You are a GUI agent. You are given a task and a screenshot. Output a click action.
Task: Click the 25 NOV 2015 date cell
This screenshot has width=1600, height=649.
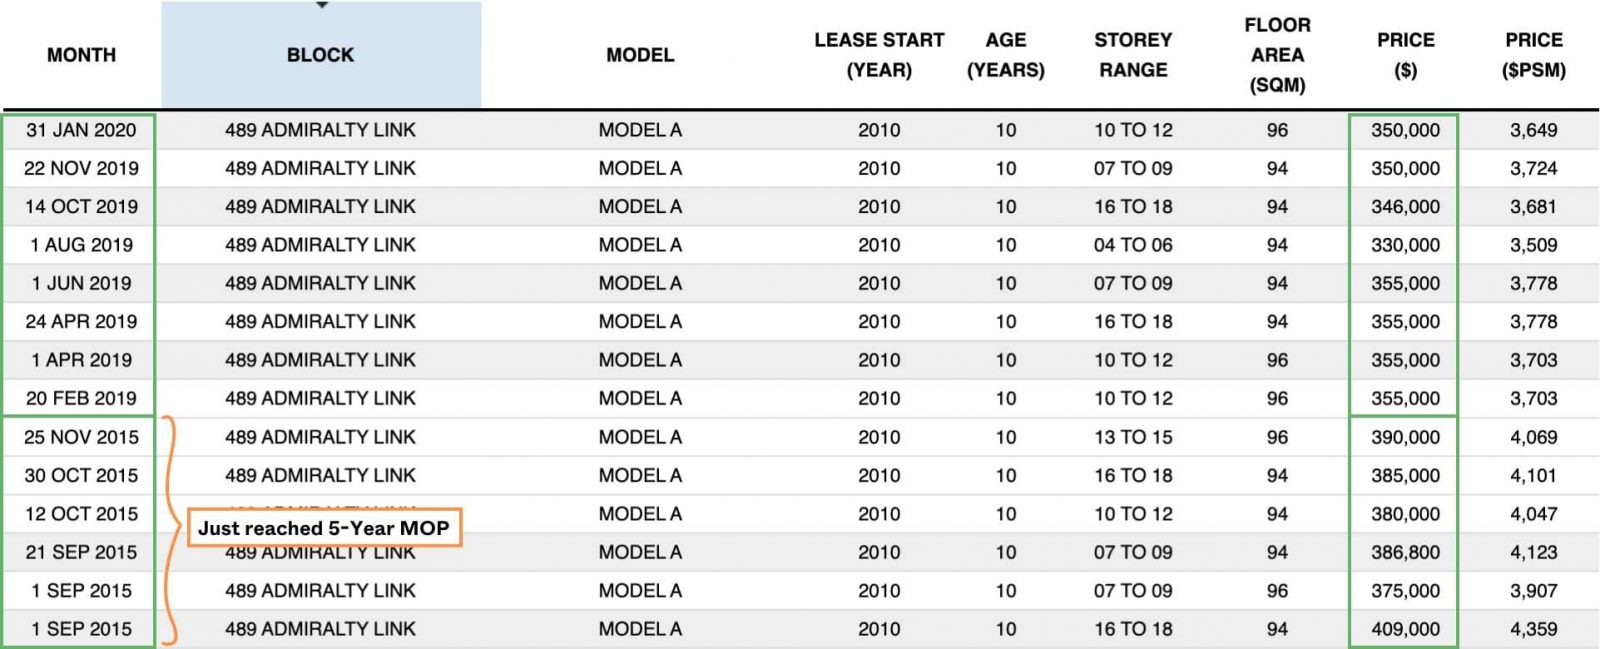point(81,437)
